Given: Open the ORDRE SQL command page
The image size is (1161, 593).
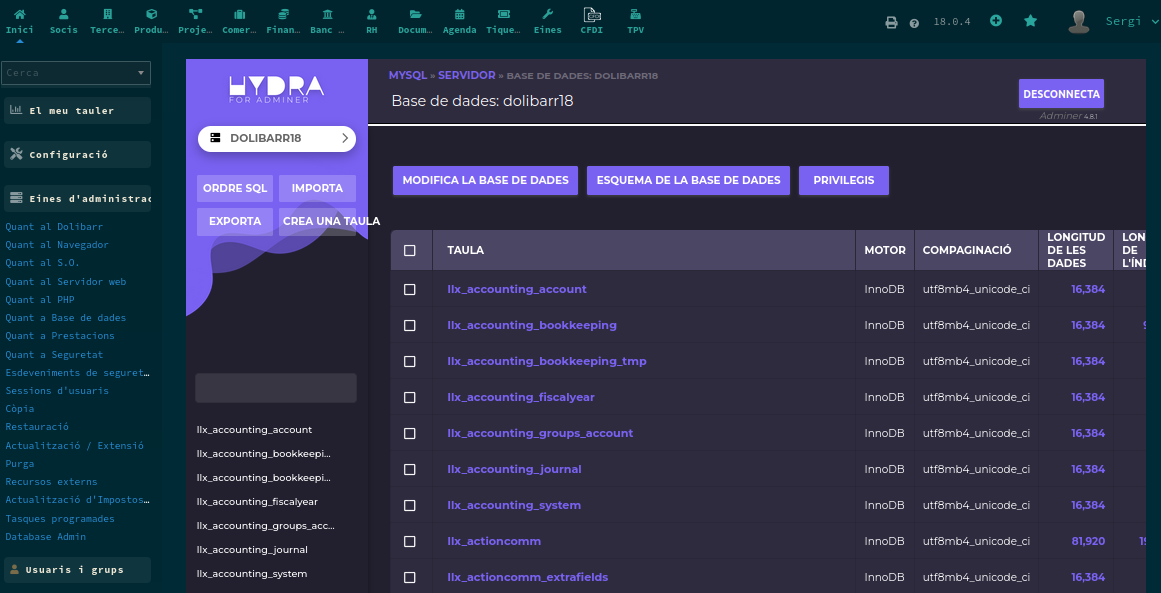Looking at the screenshot, I should [235, 189].
